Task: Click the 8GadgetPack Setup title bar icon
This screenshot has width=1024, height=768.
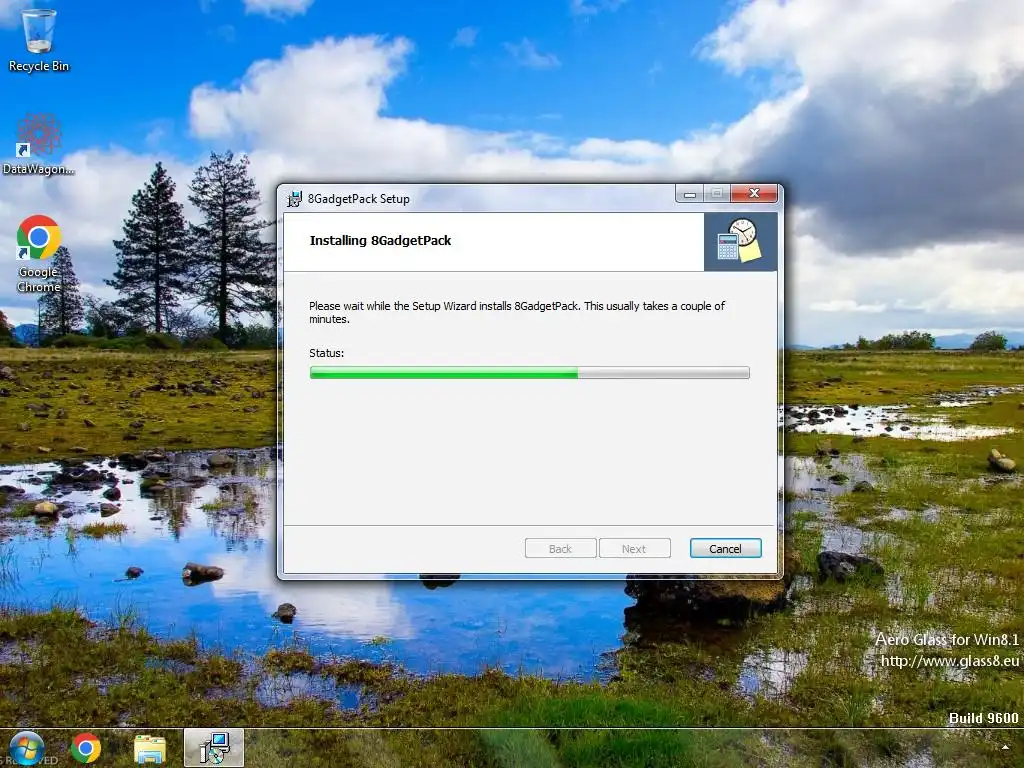Action: coord(295,199)
